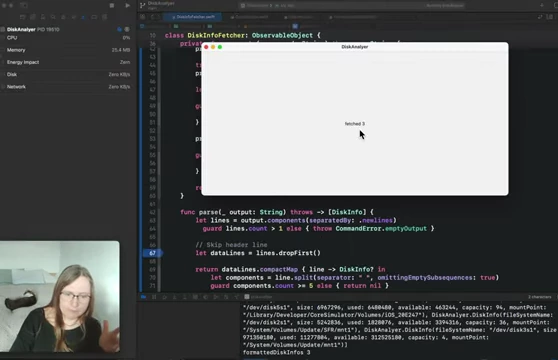This screenshot has width=558, height=360.
Task: Click the DiskAnalyer app window title bar
Action: [355, 47]
